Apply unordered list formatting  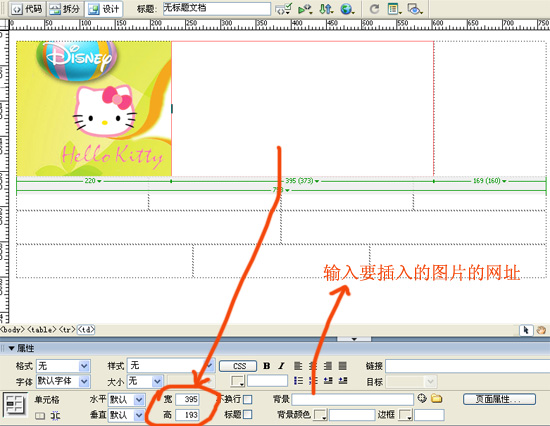tap(298, 381)
